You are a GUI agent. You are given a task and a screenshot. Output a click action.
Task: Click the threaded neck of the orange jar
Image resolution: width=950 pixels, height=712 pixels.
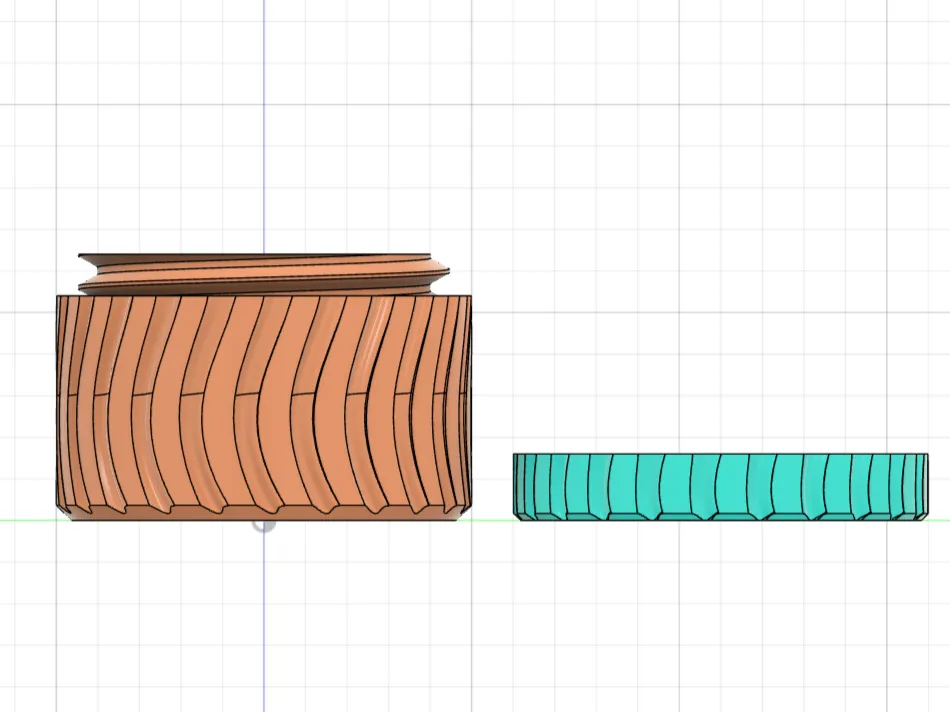[264, 274]
